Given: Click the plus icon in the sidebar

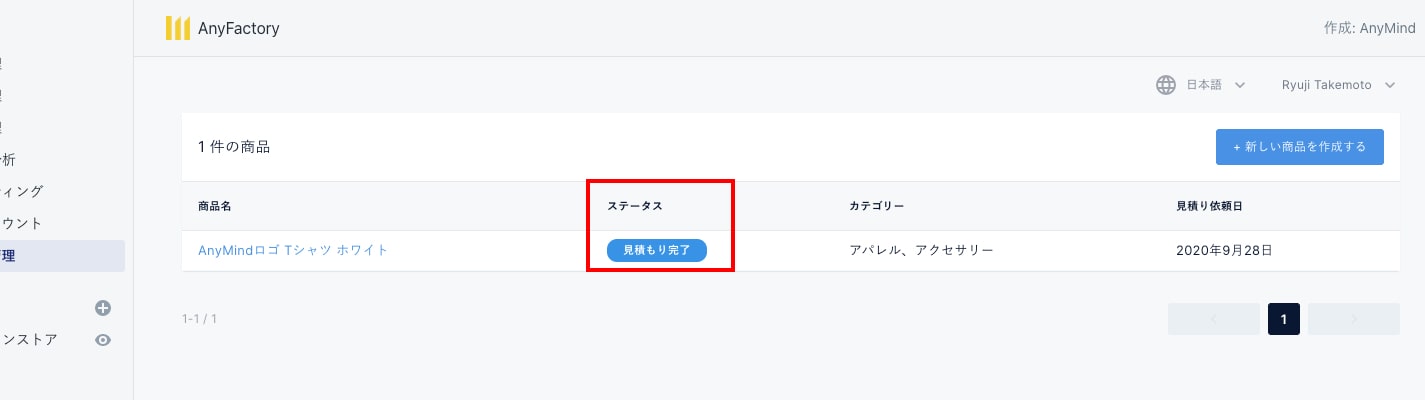Looking at the screenshot, I should tap(102, 308).
